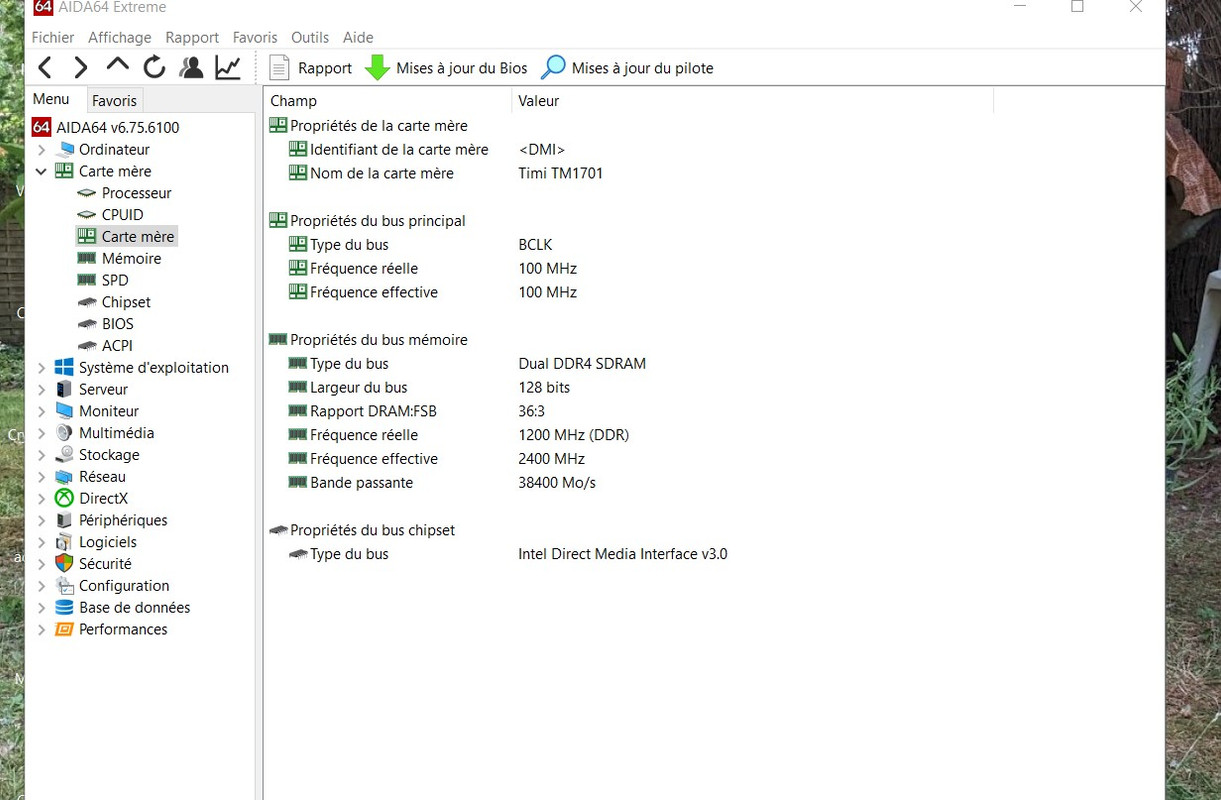Screen dimensions: 1221x800
Task: Click the Ordinateur computer icon
Action: pyautogui.click(x=65, y=149)
